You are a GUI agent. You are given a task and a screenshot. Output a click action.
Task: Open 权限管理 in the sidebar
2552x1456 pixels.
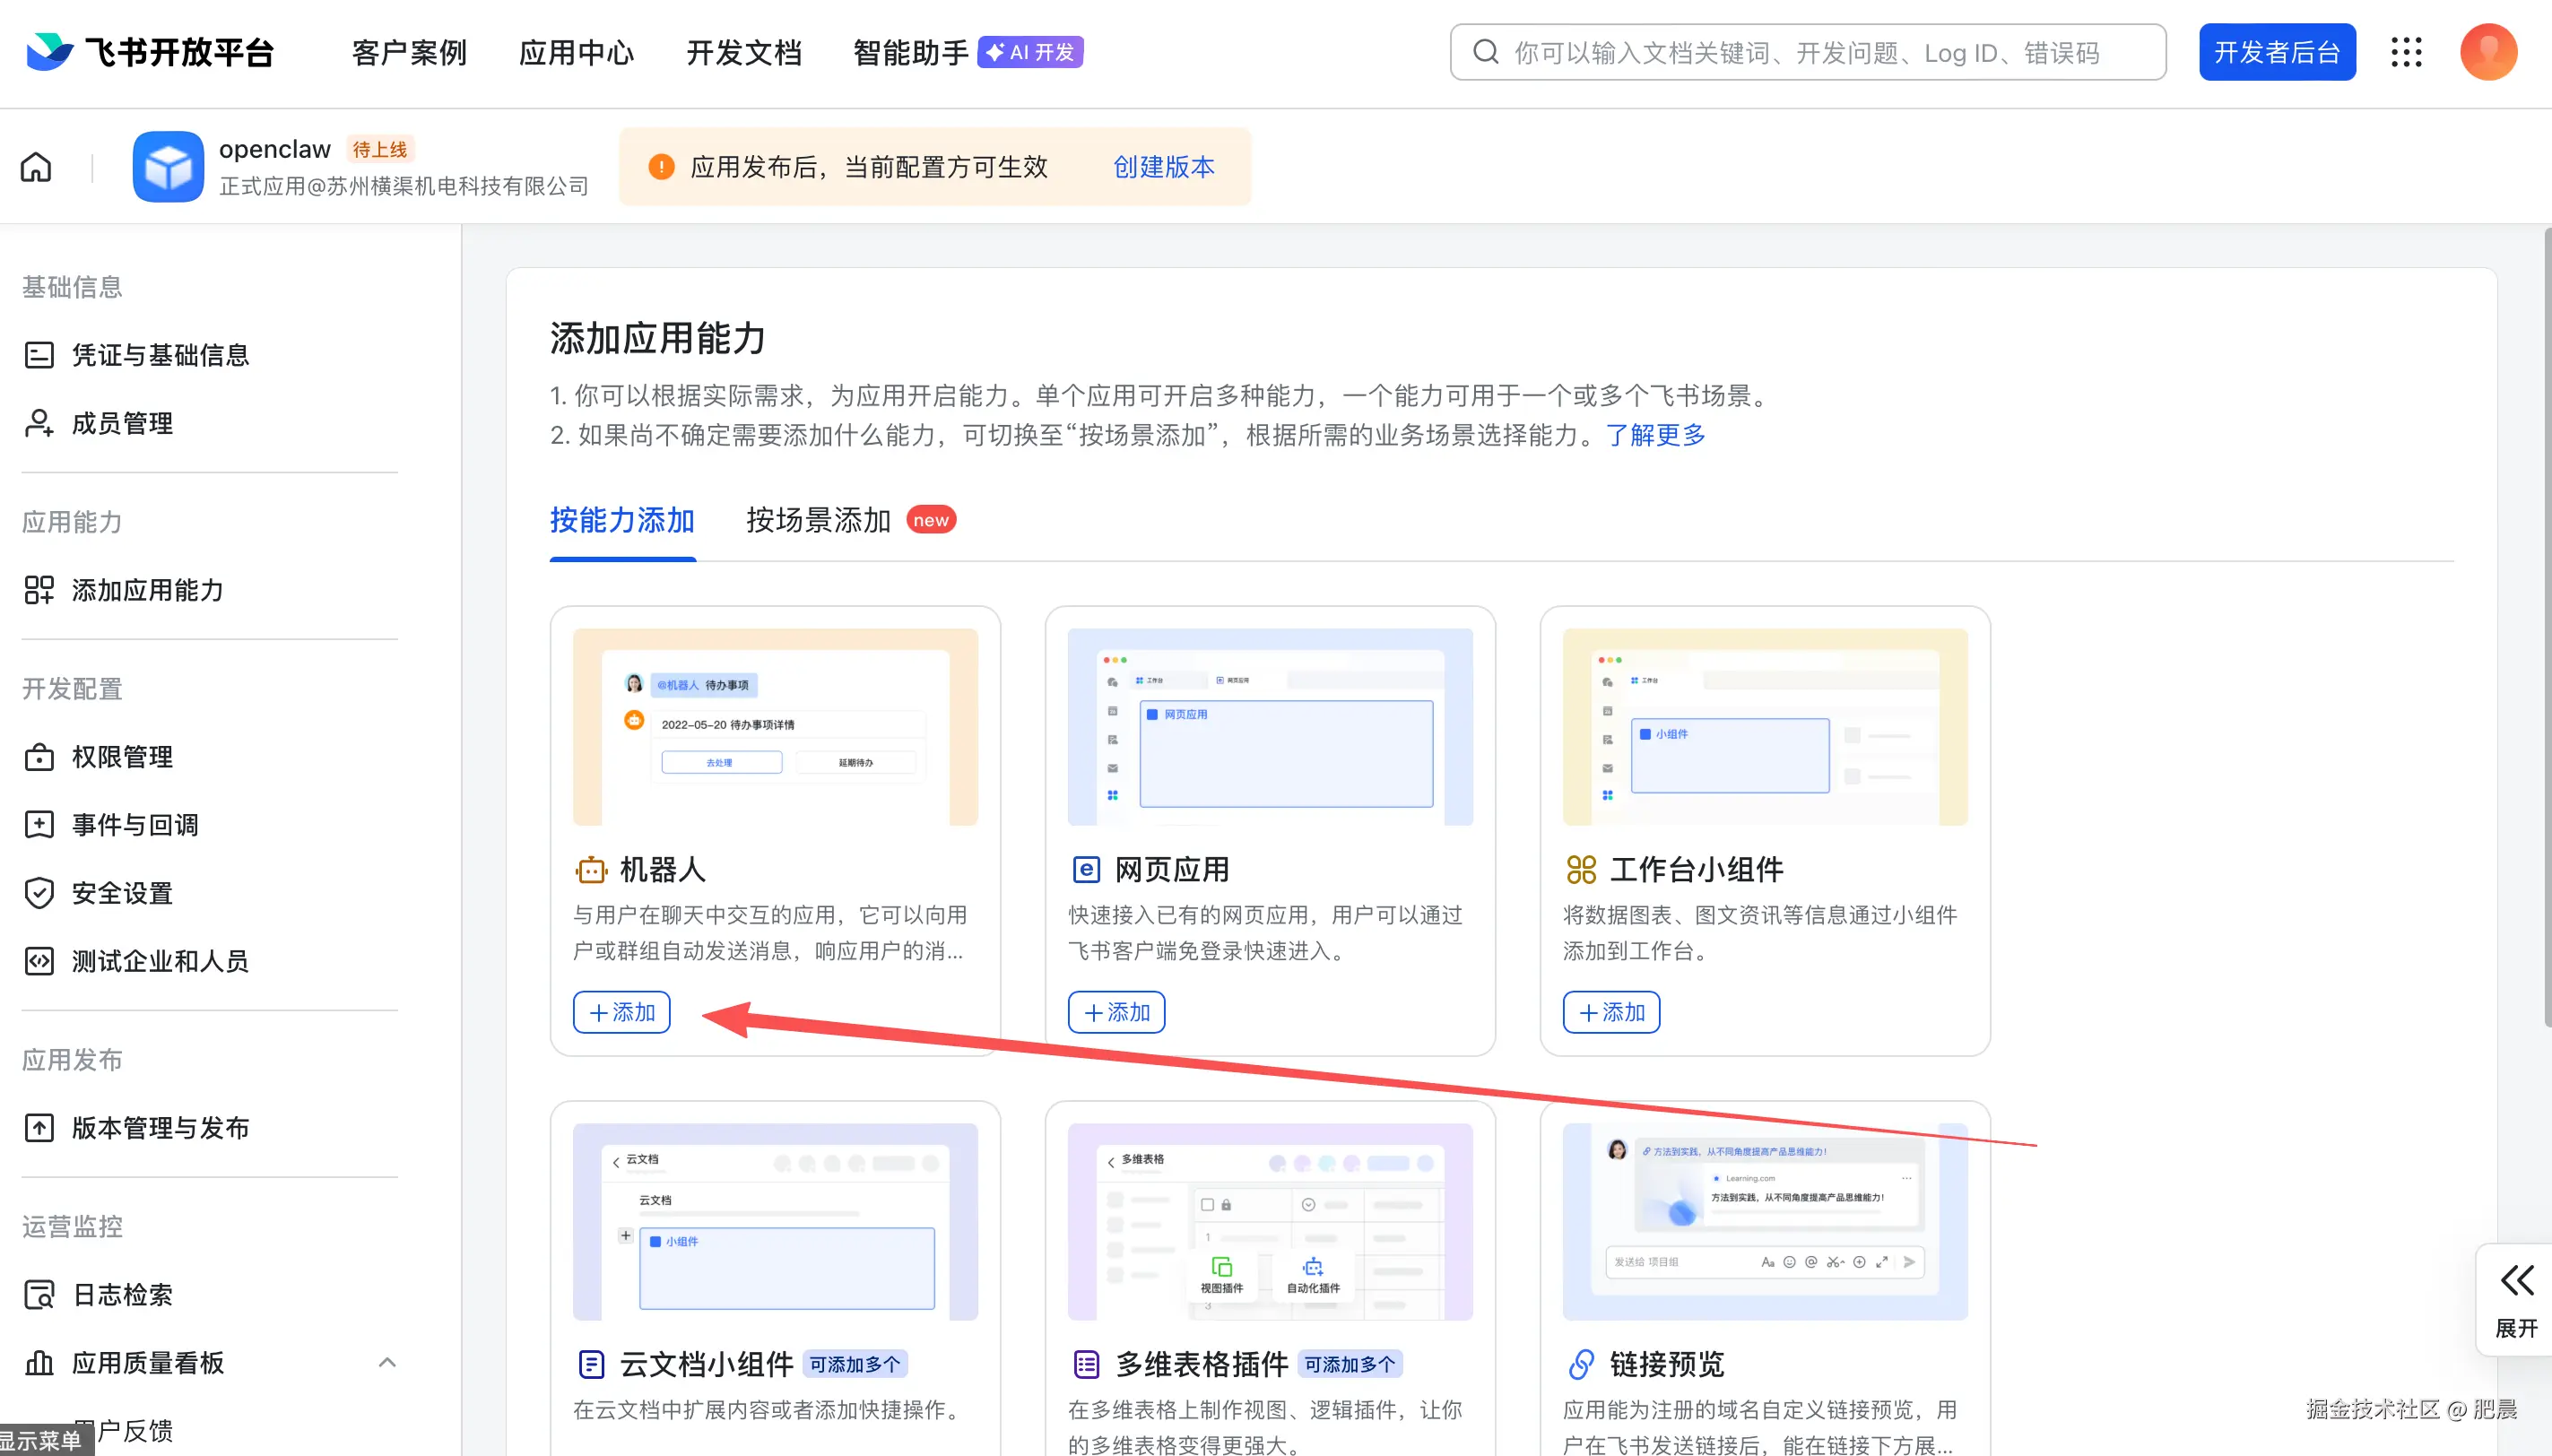[122, 757]
